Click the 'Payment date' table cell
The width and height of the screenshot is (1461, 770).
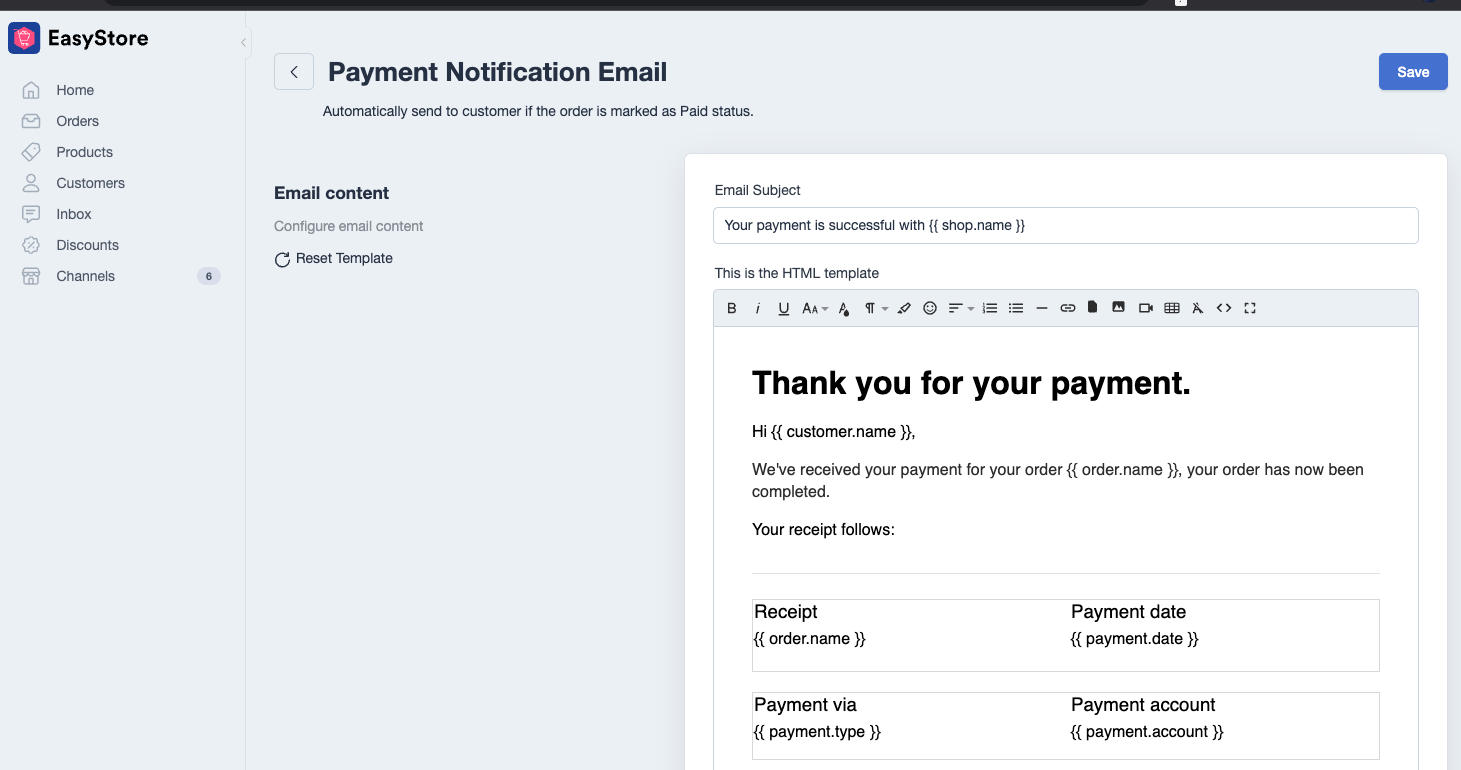[x=1128, y=612]
